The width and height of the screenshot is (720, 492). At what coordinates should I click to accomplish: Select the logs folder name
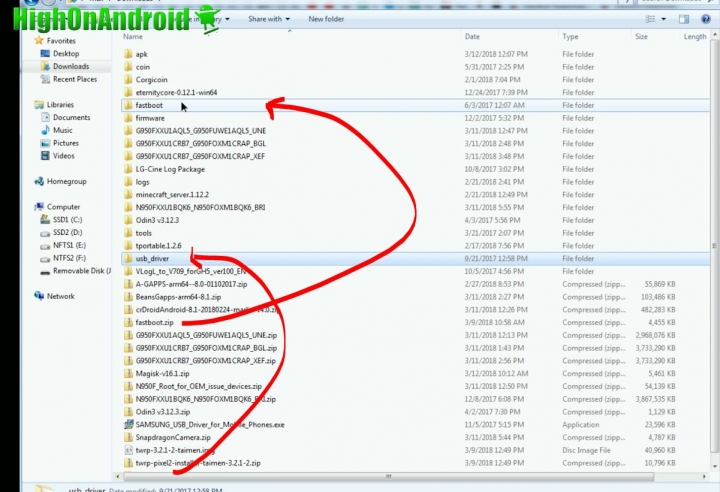coord(142,182)
